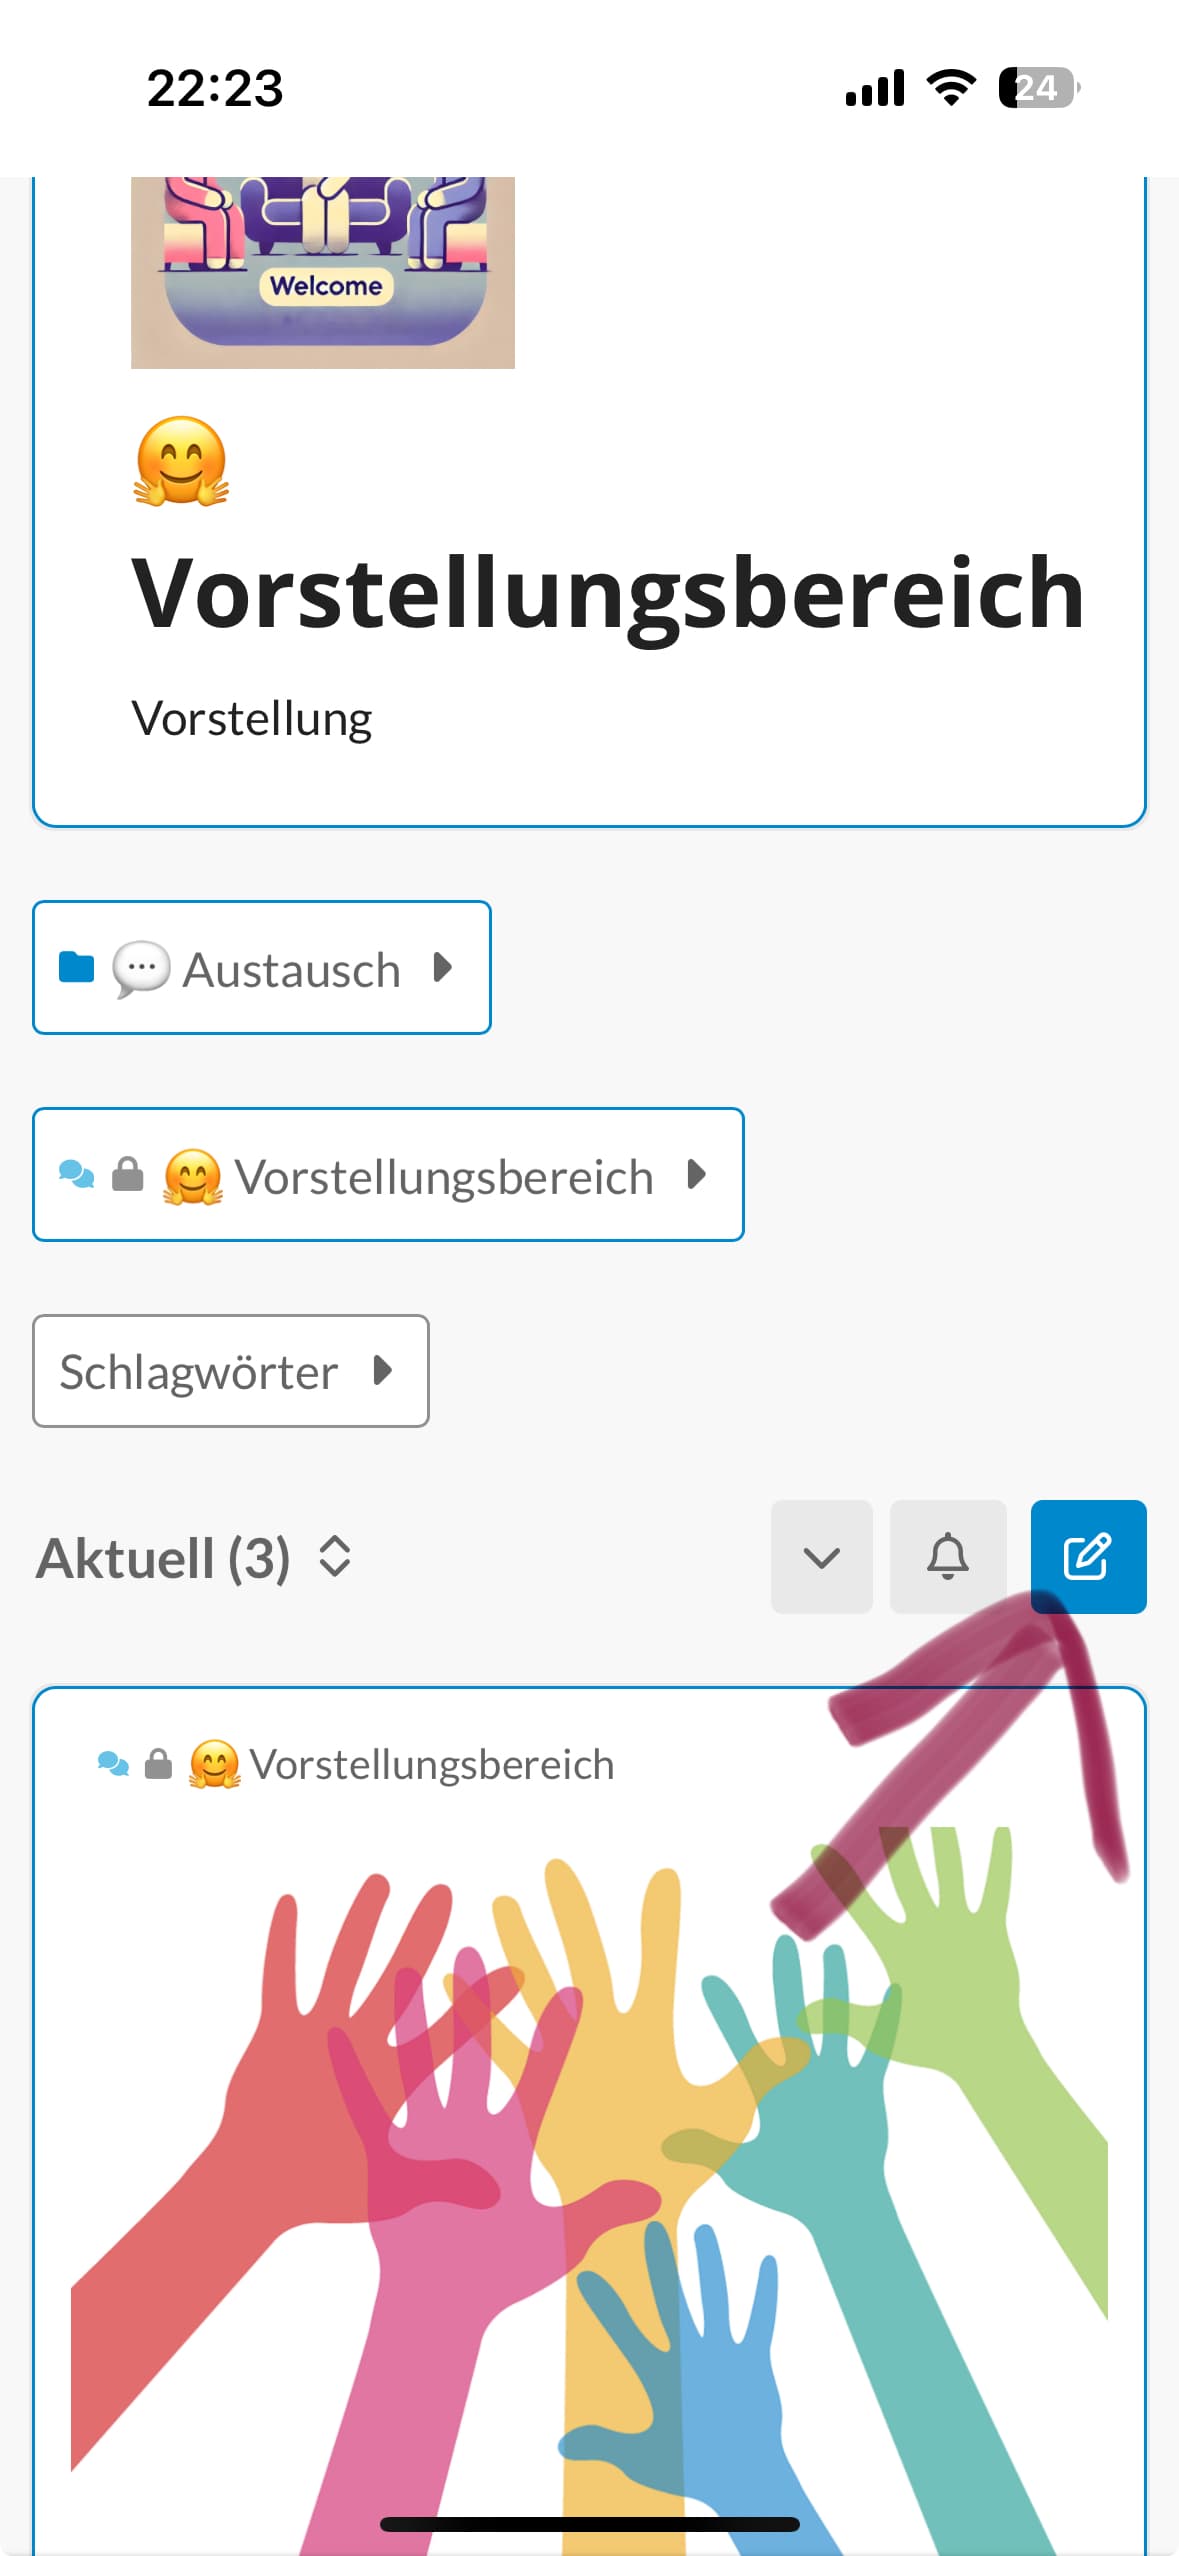Tap the blue compose new post button
Screen dimensions: 1179x2556
click(1087, 1555)
